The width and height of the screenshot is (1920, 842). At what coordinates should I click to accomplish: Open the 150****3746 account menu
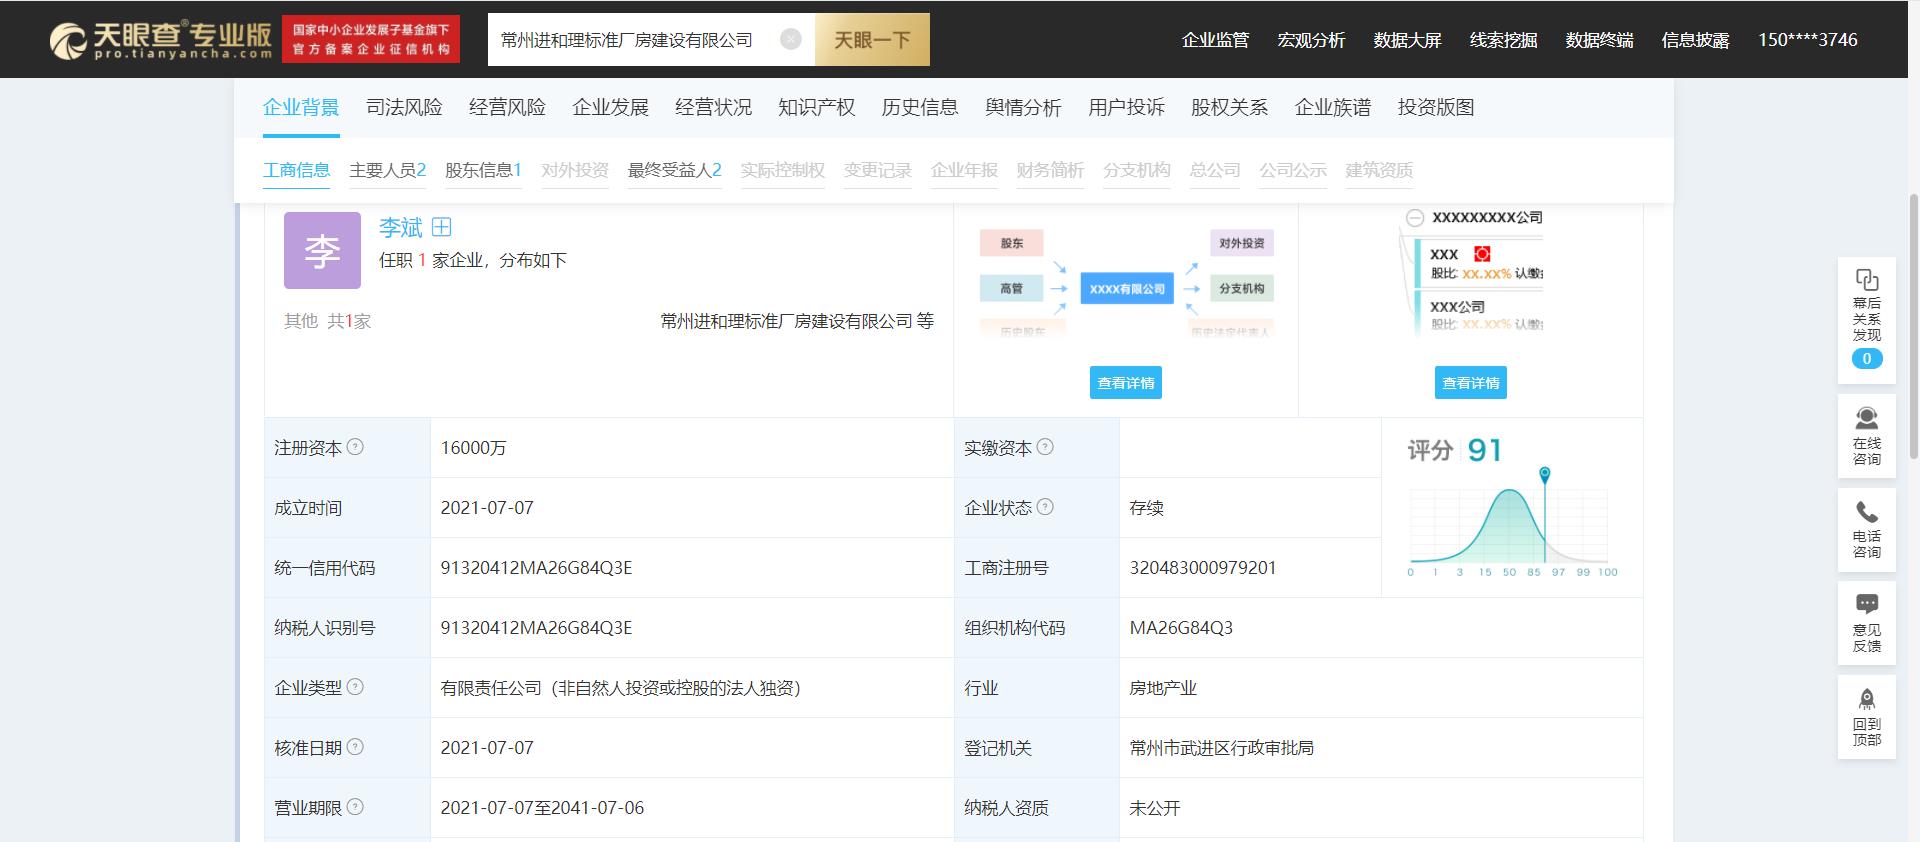pyautogui.click(x=1807, y=40)
